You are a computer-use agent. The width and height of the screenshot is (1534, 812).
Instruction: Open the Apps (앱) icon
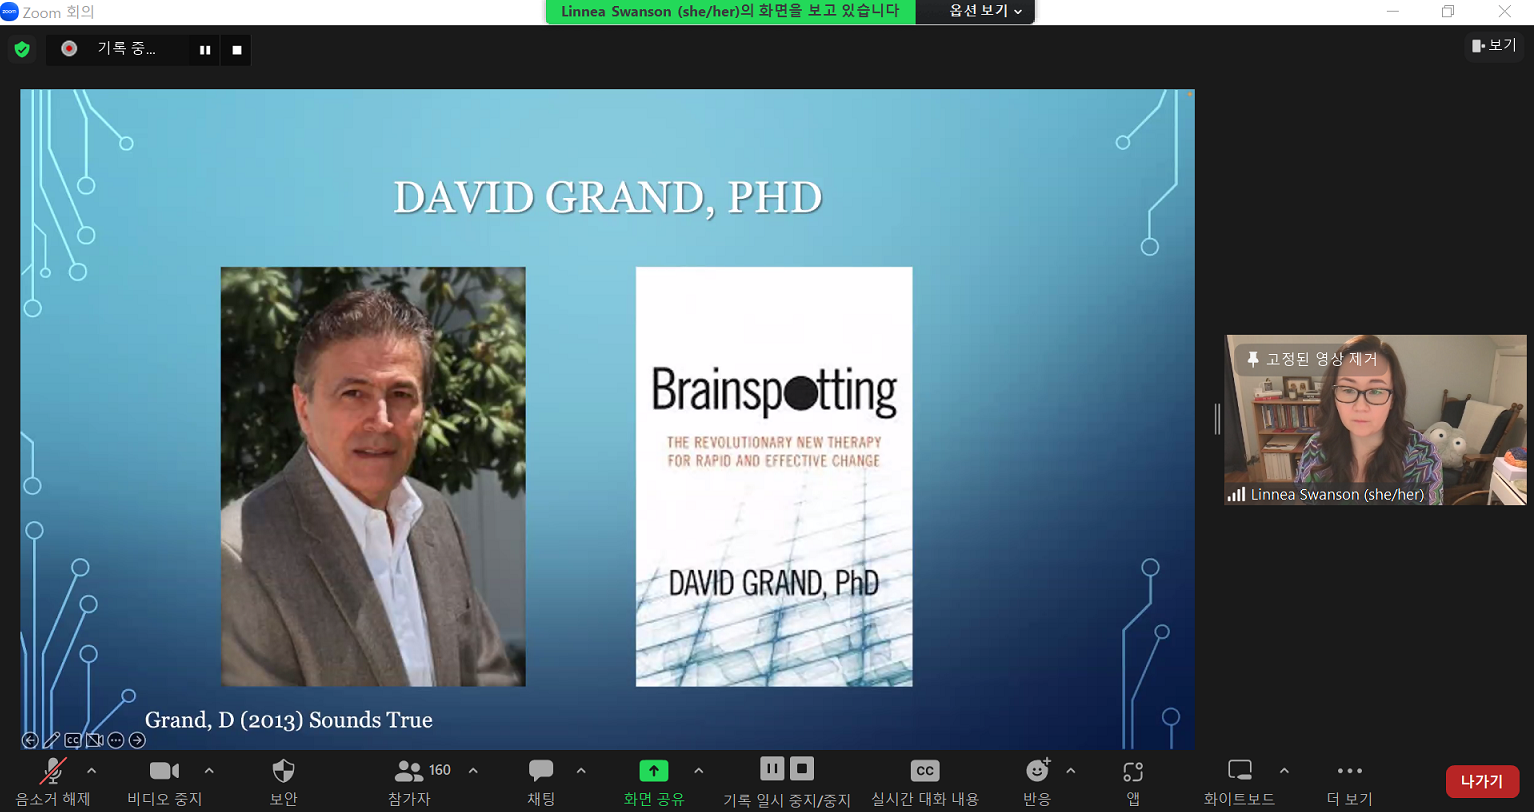[x=1133, y=770]
